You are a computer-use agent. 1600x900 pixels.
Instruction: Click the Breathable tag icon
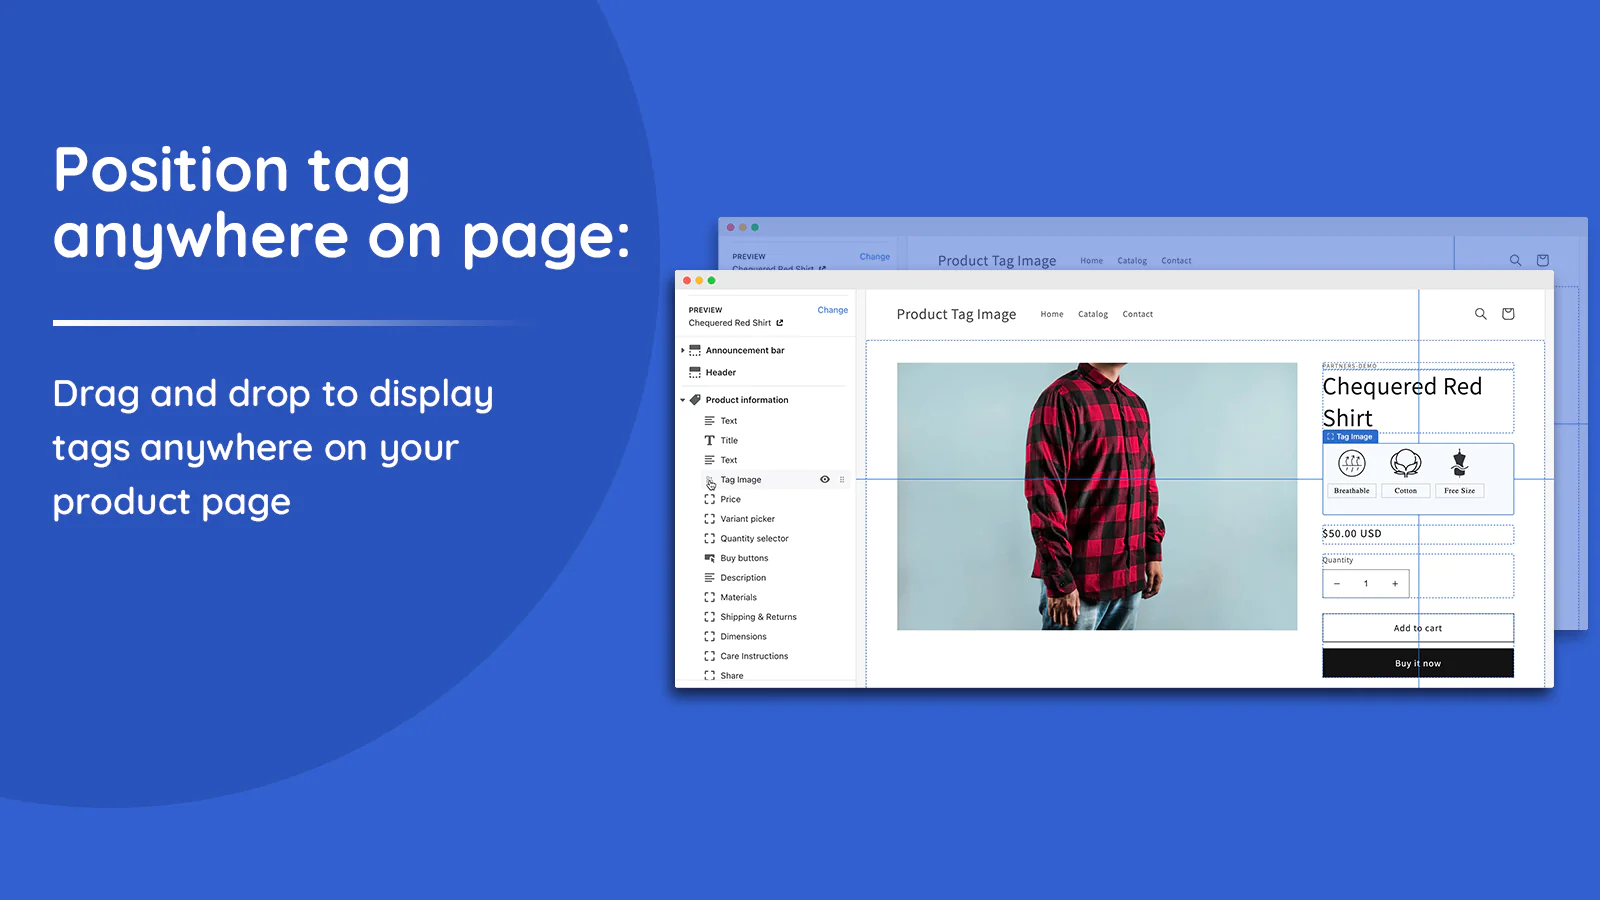(x=1352, y=463)
